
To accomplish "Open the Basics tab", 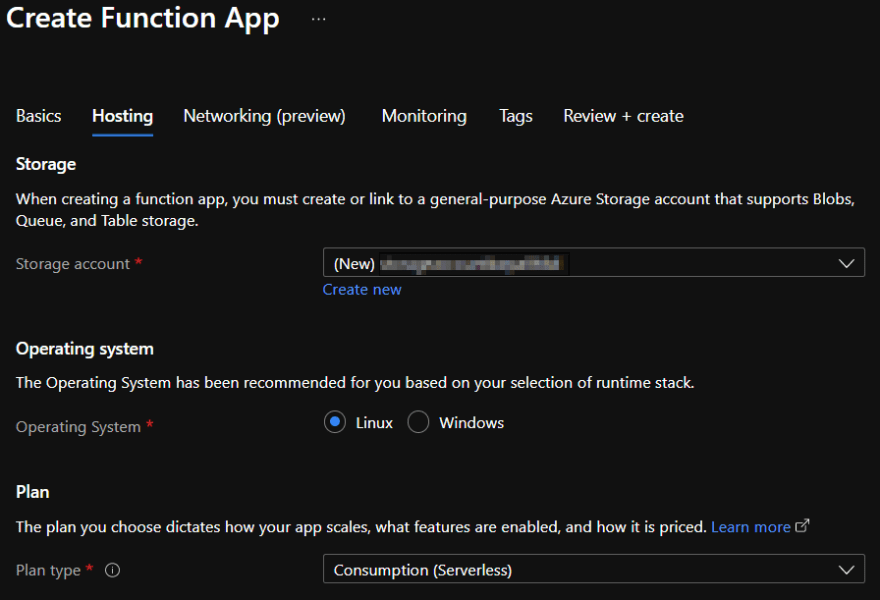I will point(39,116).
